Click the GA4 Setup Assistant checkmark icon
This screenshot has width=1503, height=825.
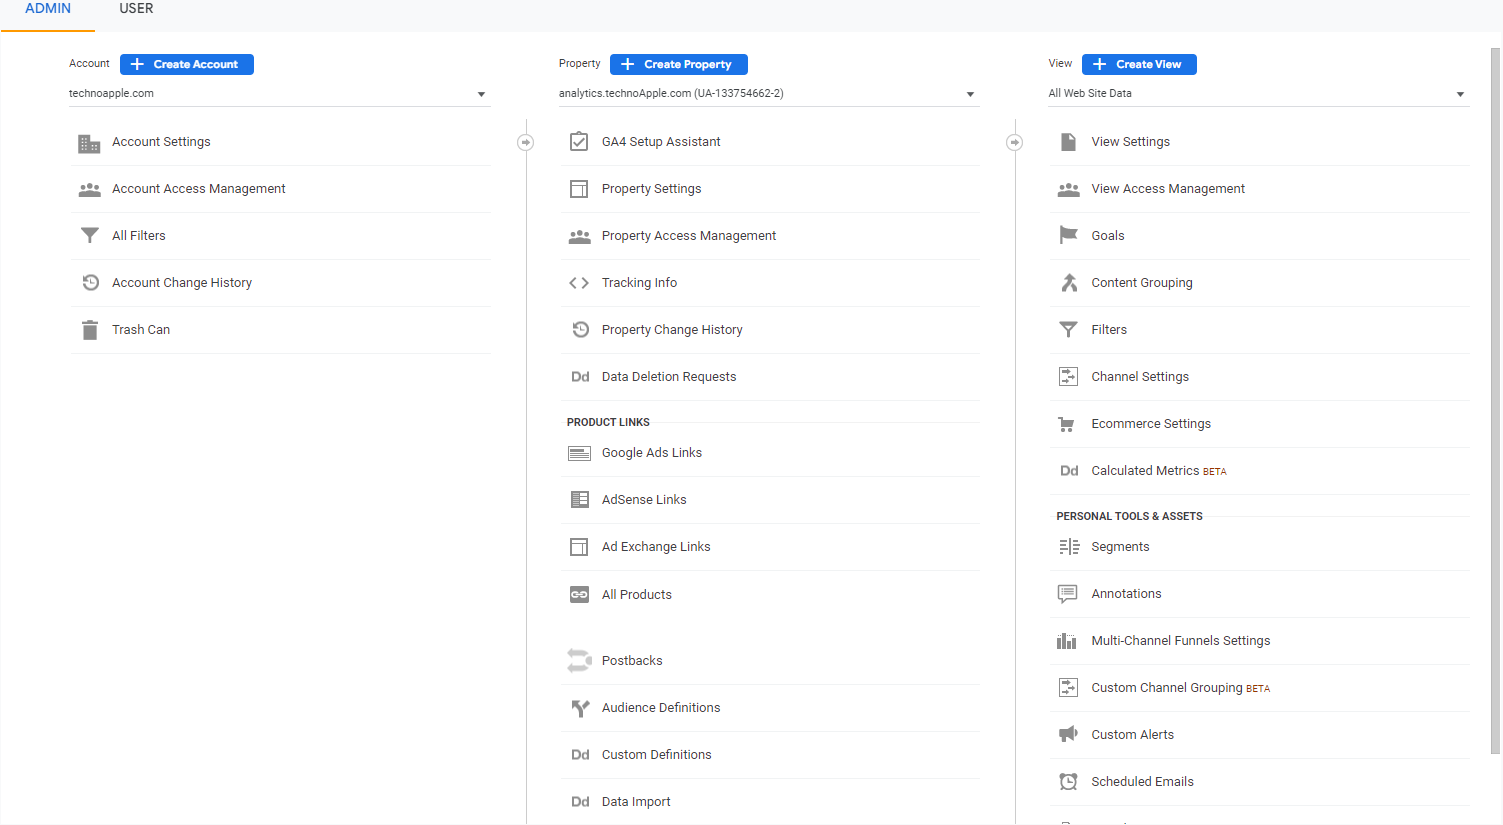tap(579, 142)
